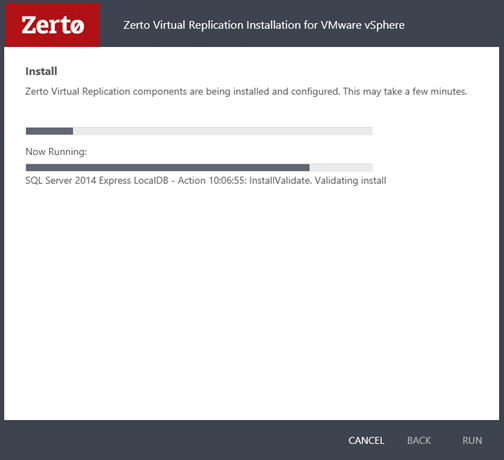Click the Validating install status text
The image size is (504, 460).
(x=350, y=180)
